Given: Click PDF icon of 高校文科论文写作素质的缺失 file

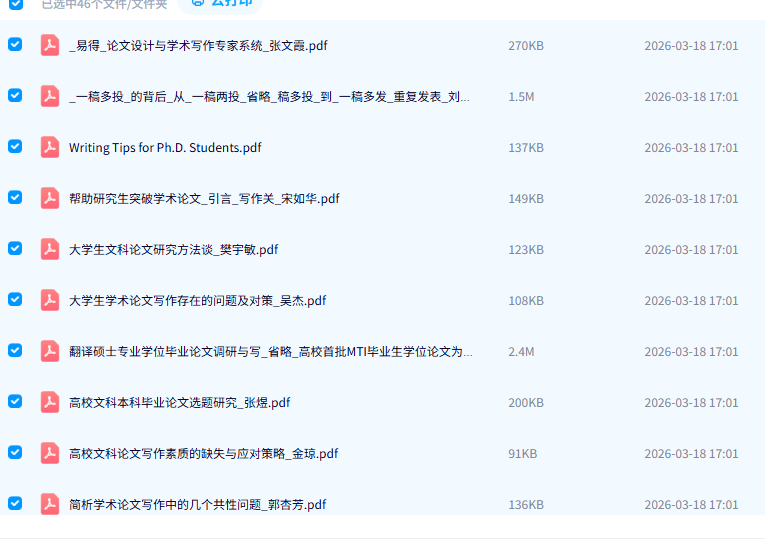Looking at the screenshot, I should 50,453.
